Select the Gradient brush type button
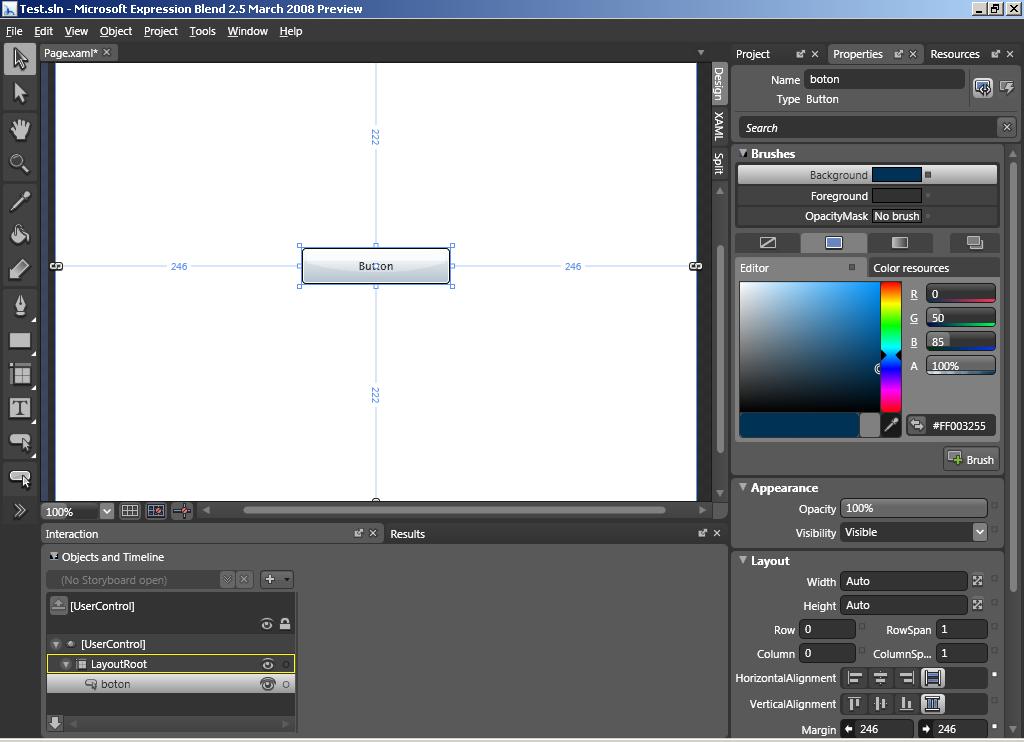The width and height of the screenshot is (1024, 742). [900, 243]
